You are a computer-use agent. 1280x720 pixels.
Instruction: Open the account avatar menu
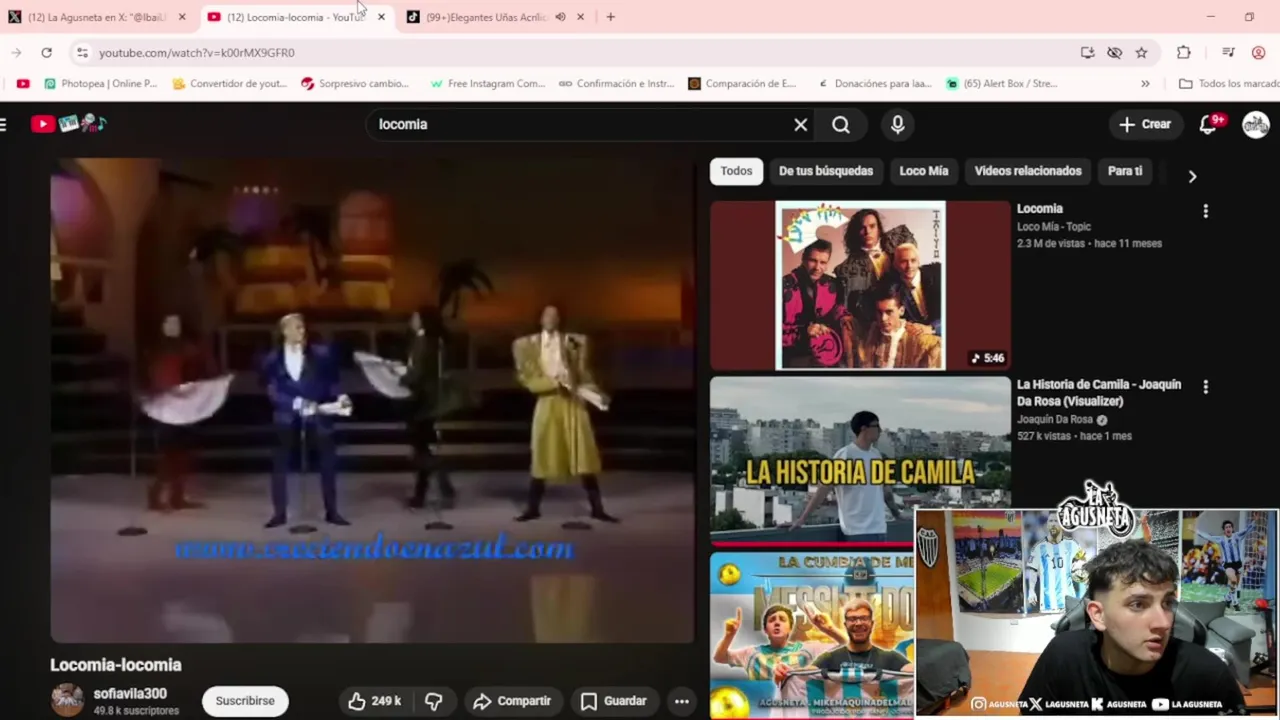click(1255, 124)
